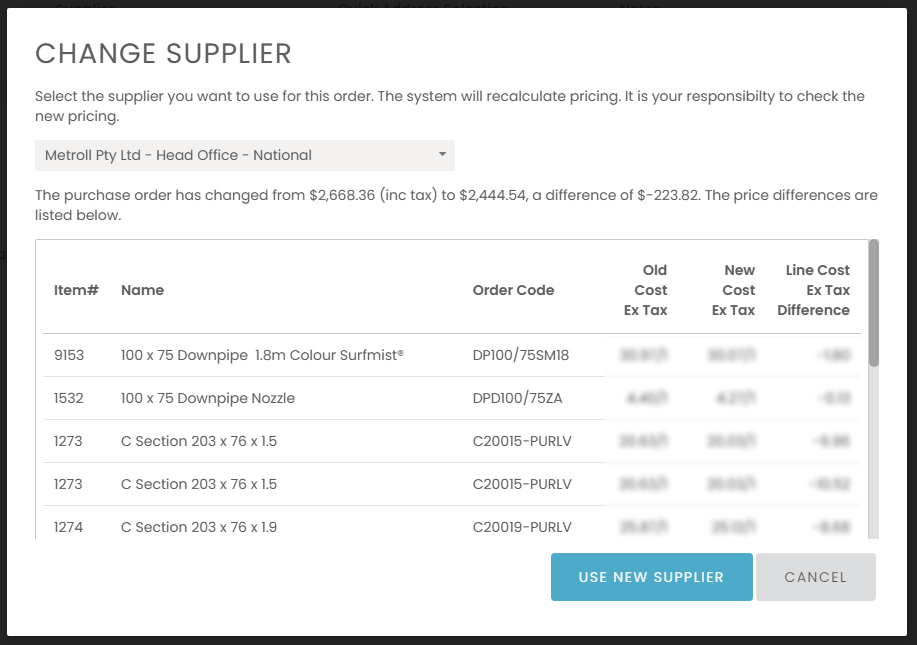The image size is (917, 645).
Task: Select the C Section 203 x 76 x 1.9 row
Action: click(199, 527)
